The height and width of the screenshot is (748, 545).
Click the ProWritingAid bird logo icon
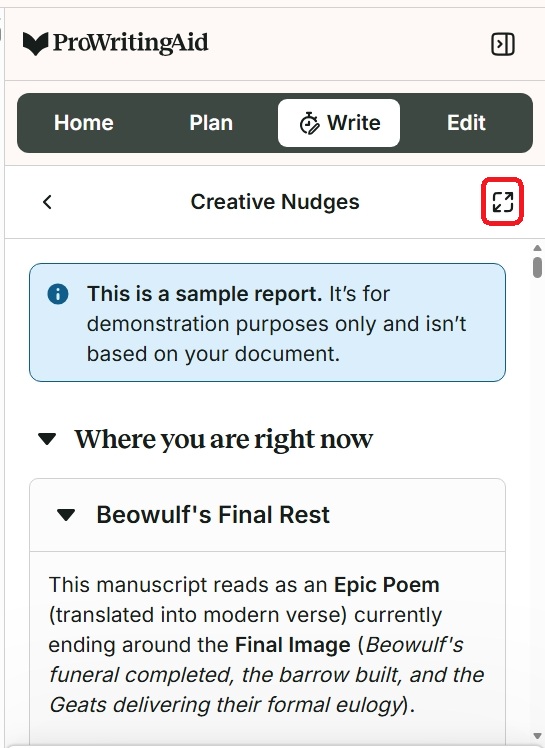(35, 43)
